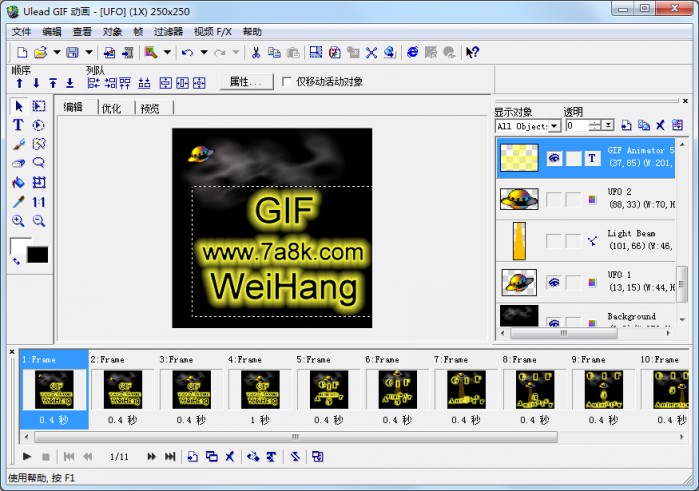Click the copy icon in top toolbar
The width and height of the screenshot is (699, 491).
(x=274, y=53)
